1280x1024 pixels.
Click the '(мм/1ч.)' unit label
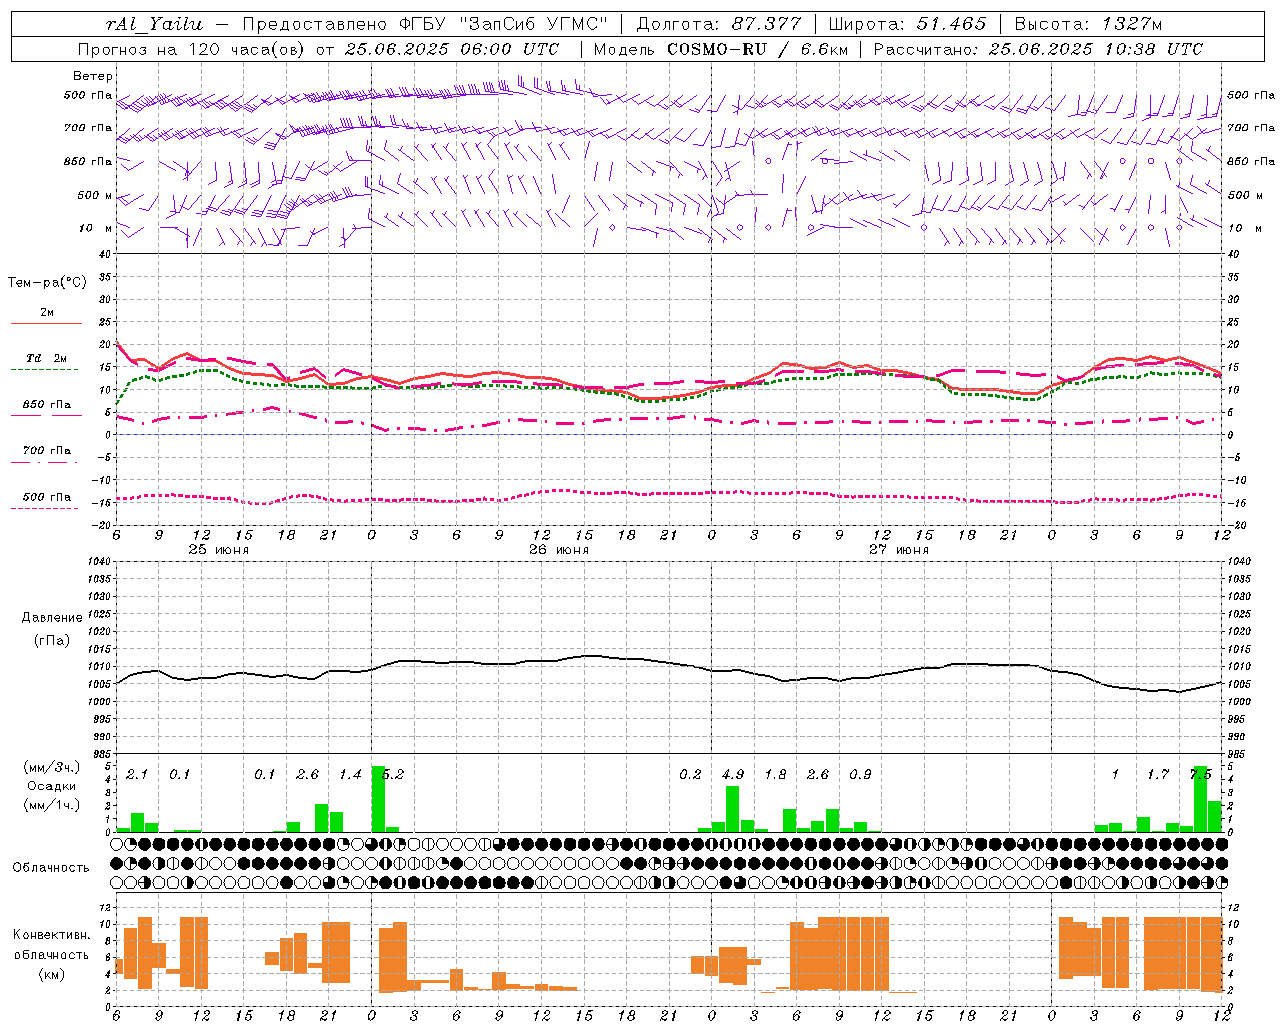52,805
